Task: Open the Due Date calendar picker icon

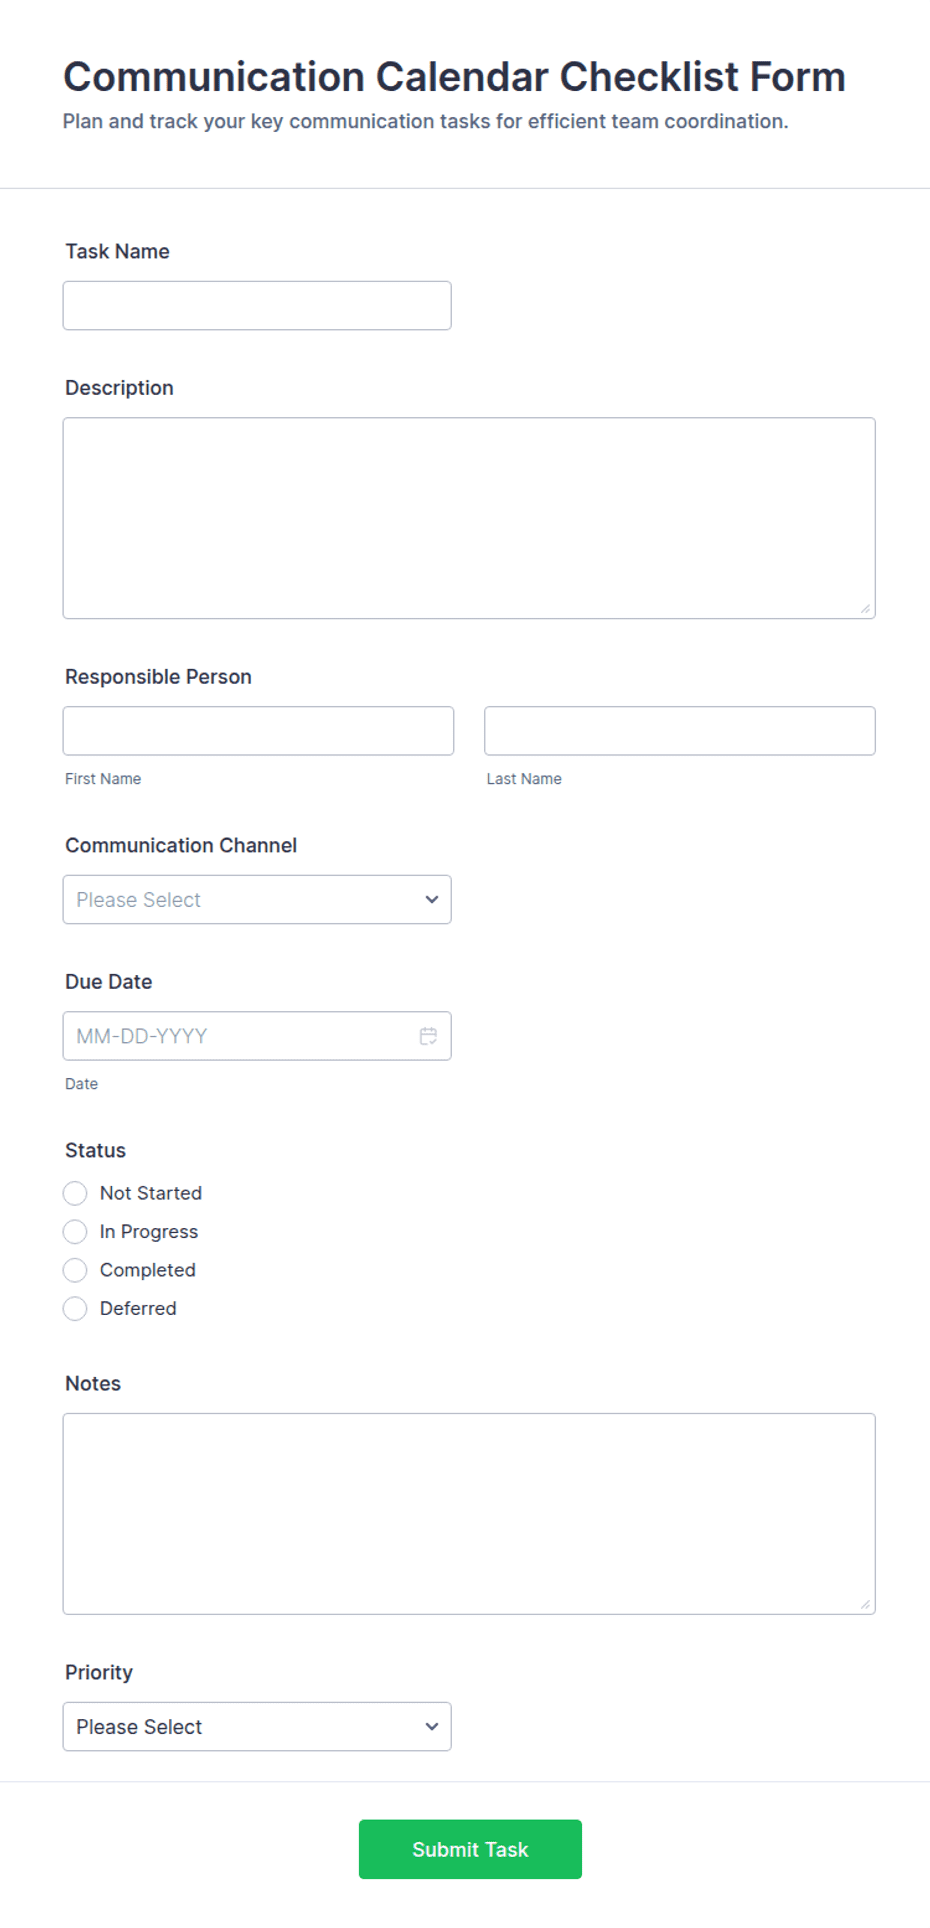Action: tap(428, 1036)
